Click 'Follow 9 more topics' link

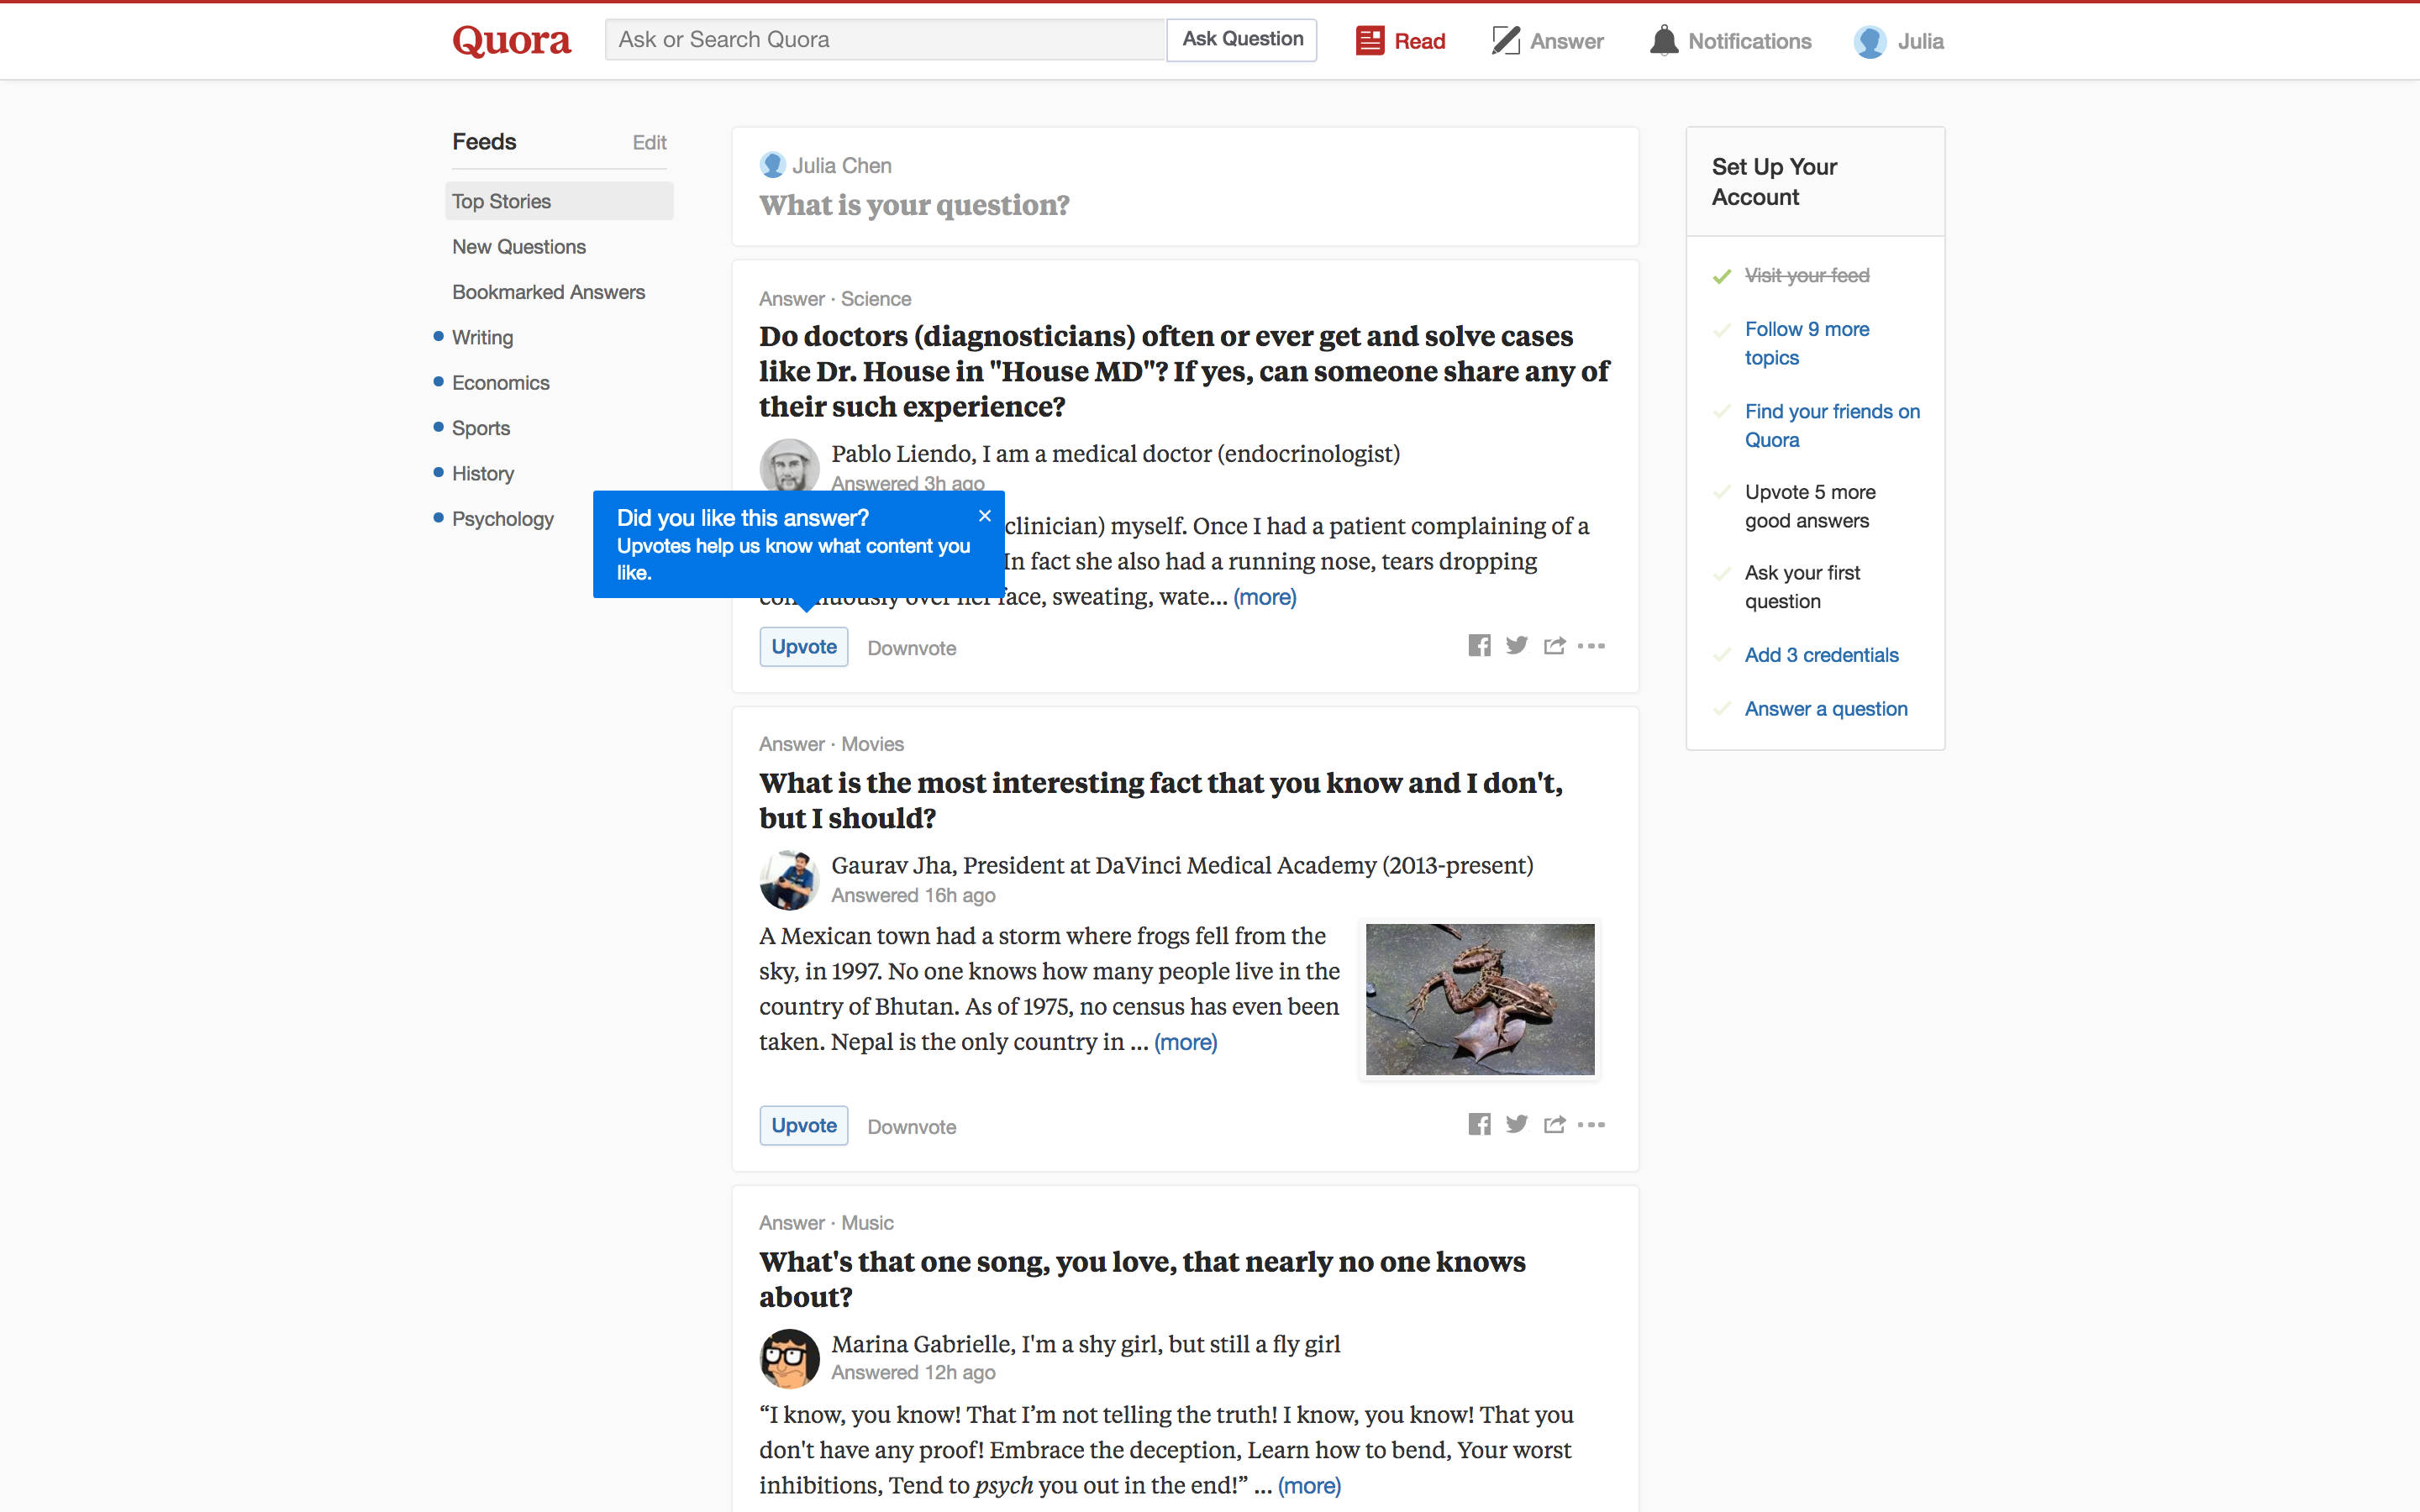[1807, 343]
